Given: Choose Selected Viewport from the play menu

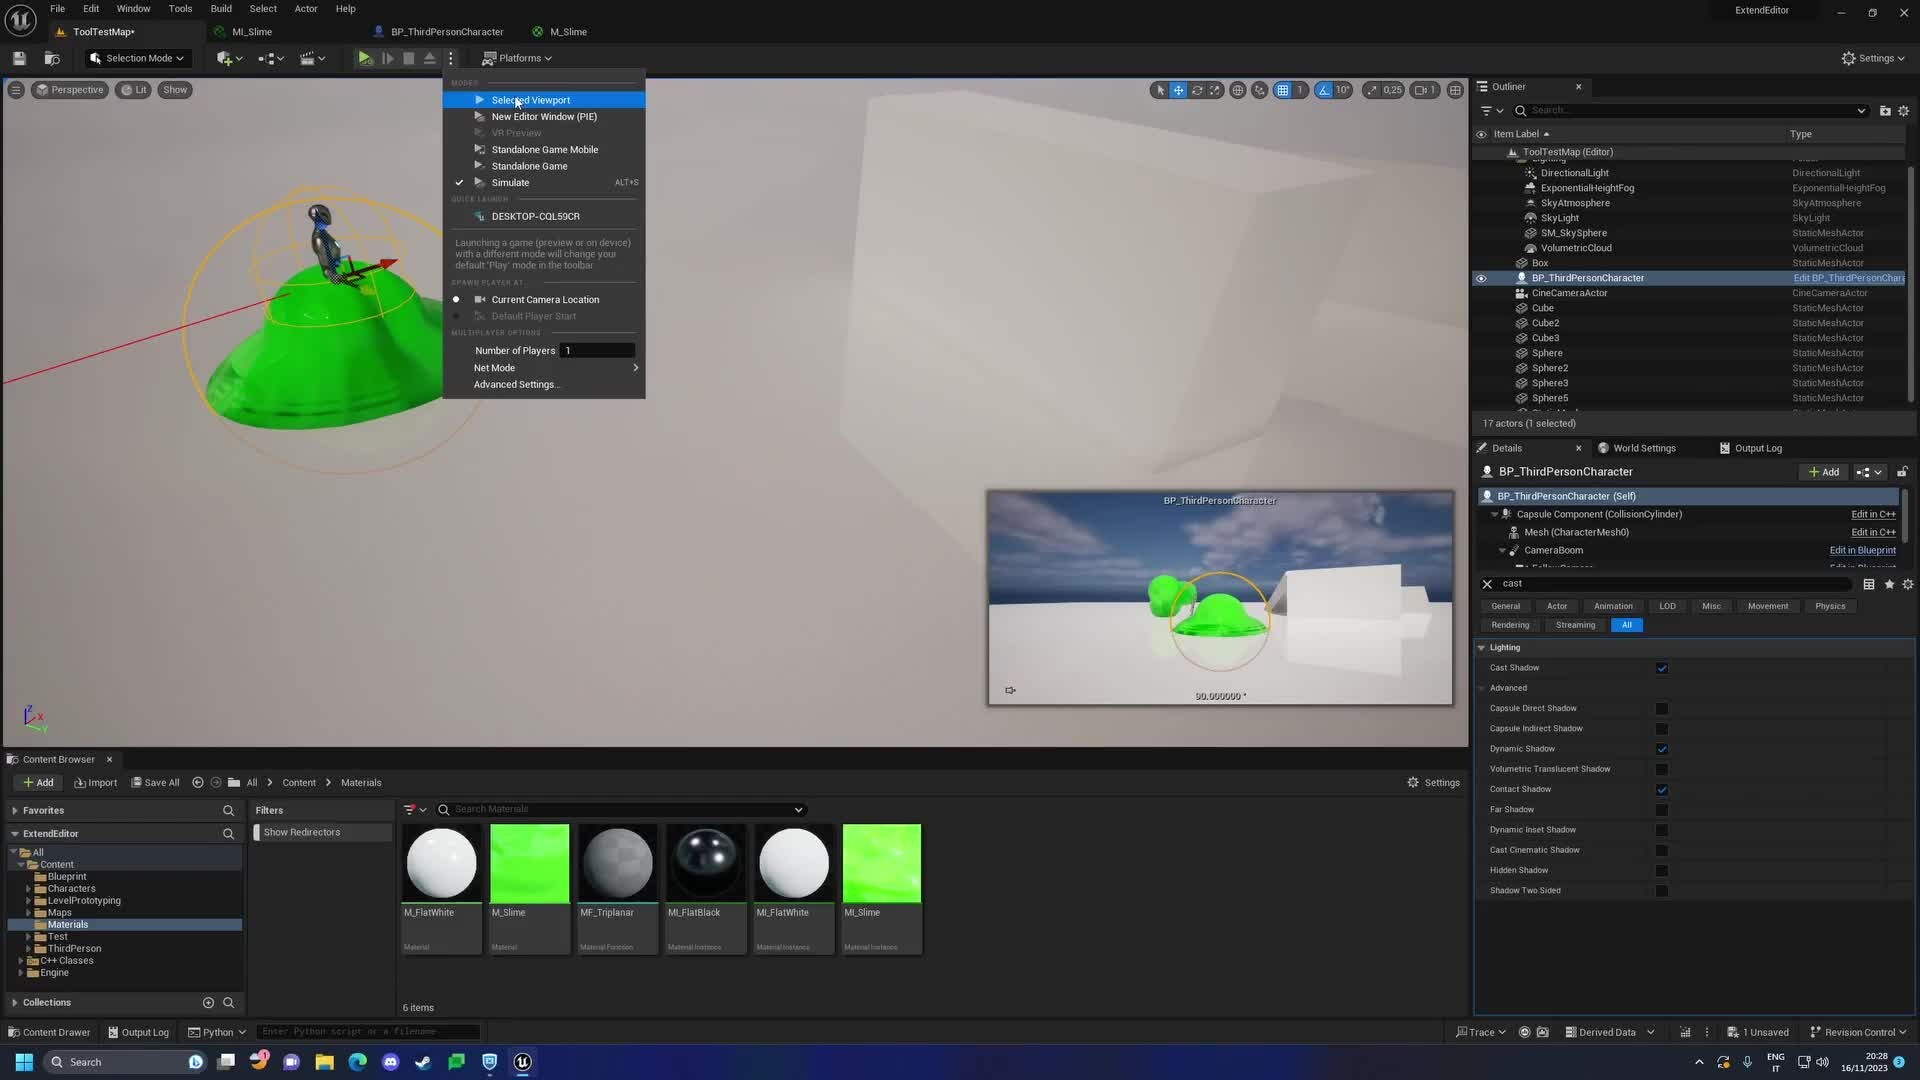Looking at the screenshot, I should [530, 100].
